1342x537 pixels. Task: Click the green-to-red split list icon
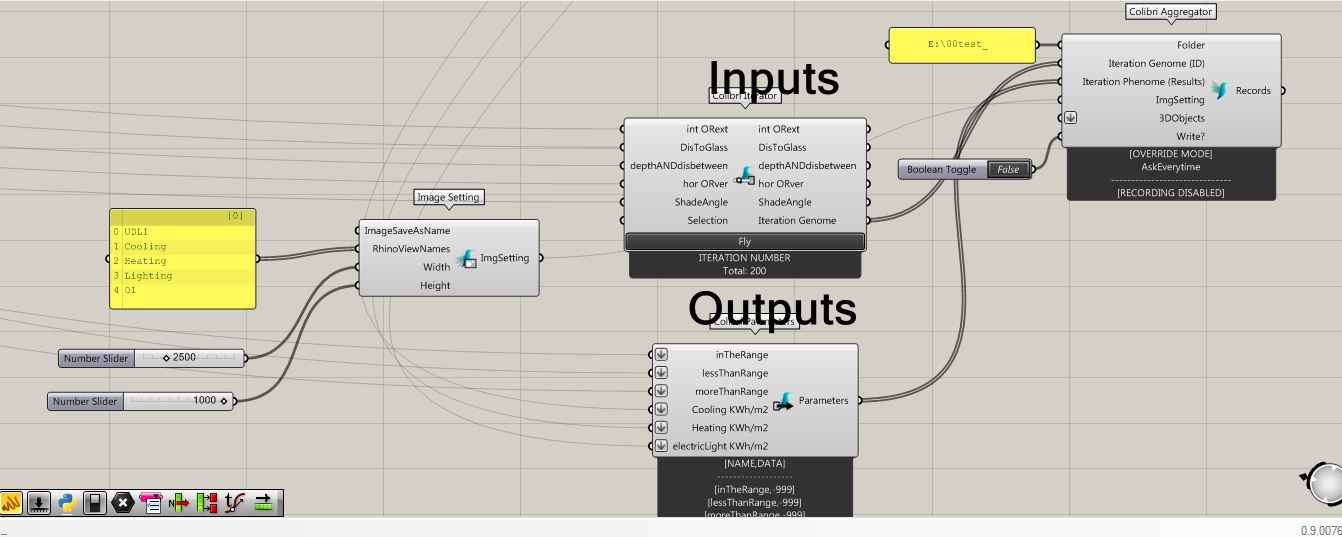pos(207,503)
